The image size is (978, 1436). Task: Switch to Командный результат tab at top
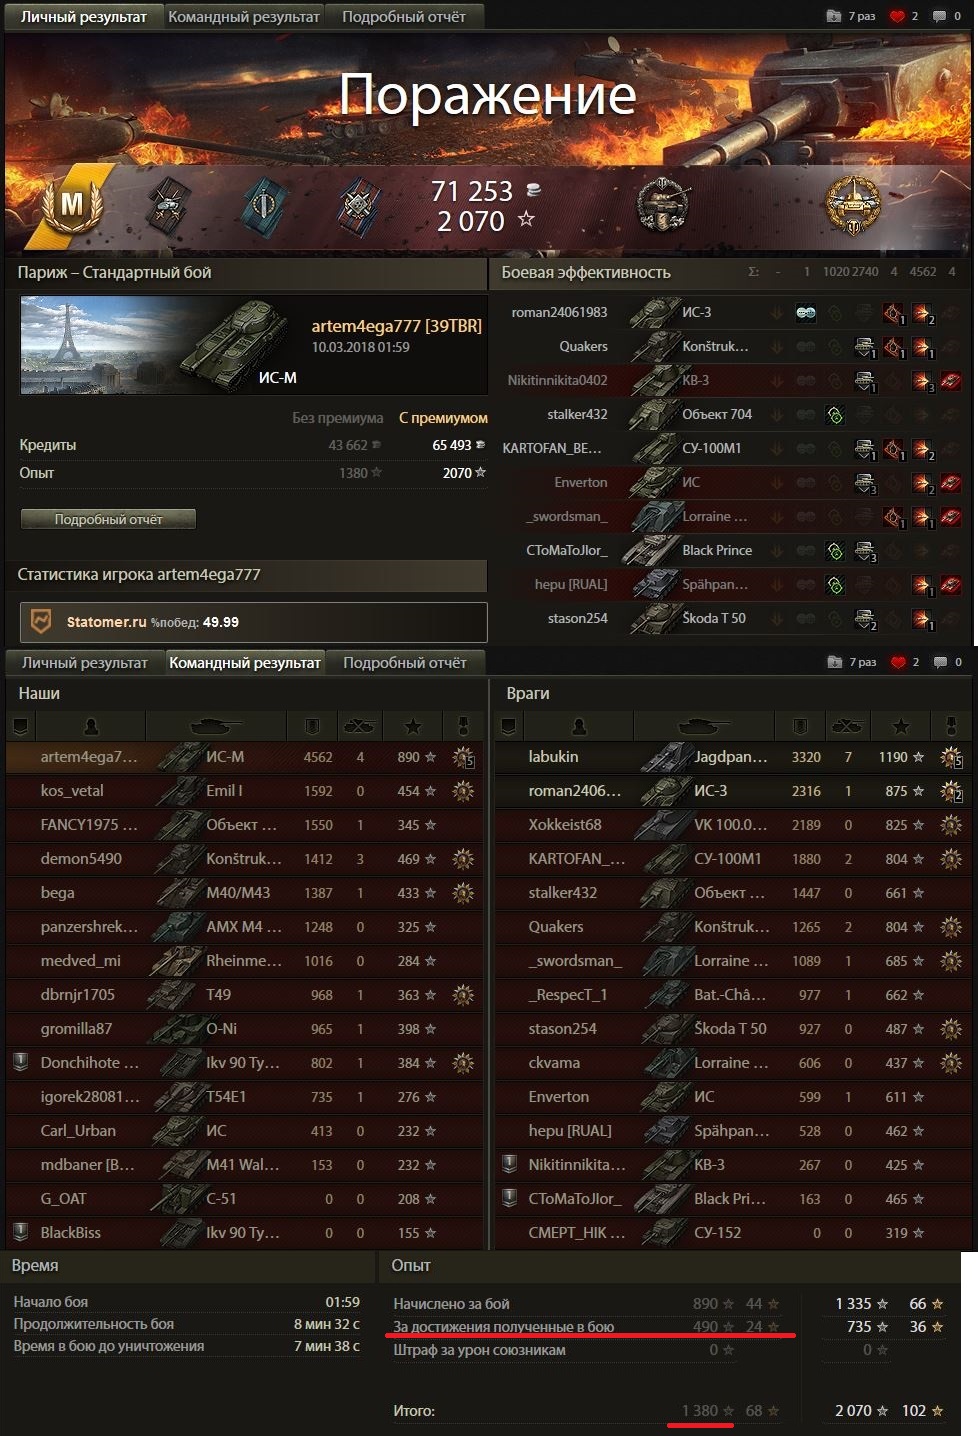pos(244,16)
